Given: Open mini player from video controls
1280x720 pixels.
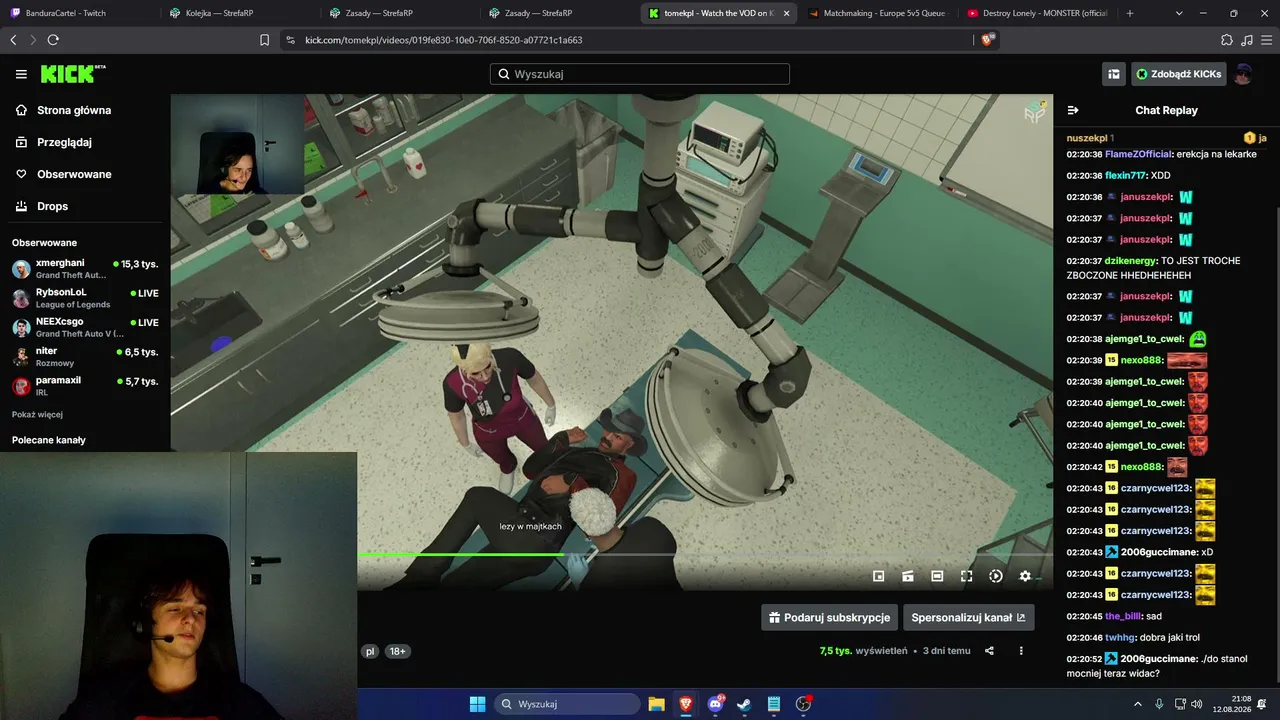Looking at the screenshot, I should 879,576.
